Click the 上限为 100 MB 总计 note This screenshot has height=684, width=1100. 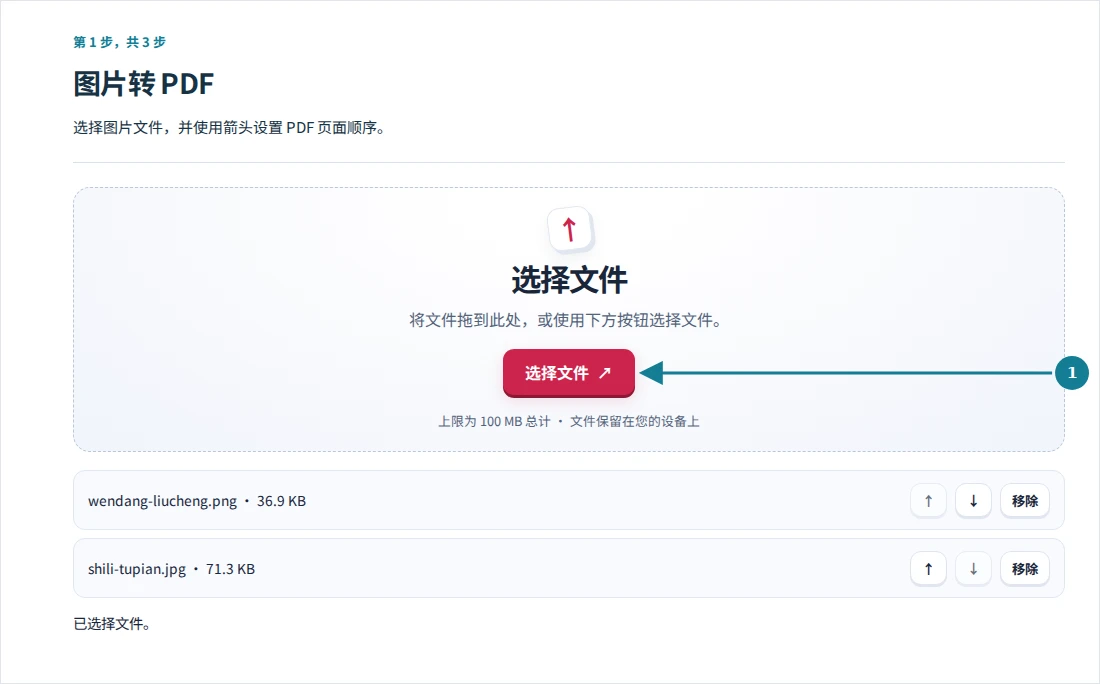click(494, 422)
